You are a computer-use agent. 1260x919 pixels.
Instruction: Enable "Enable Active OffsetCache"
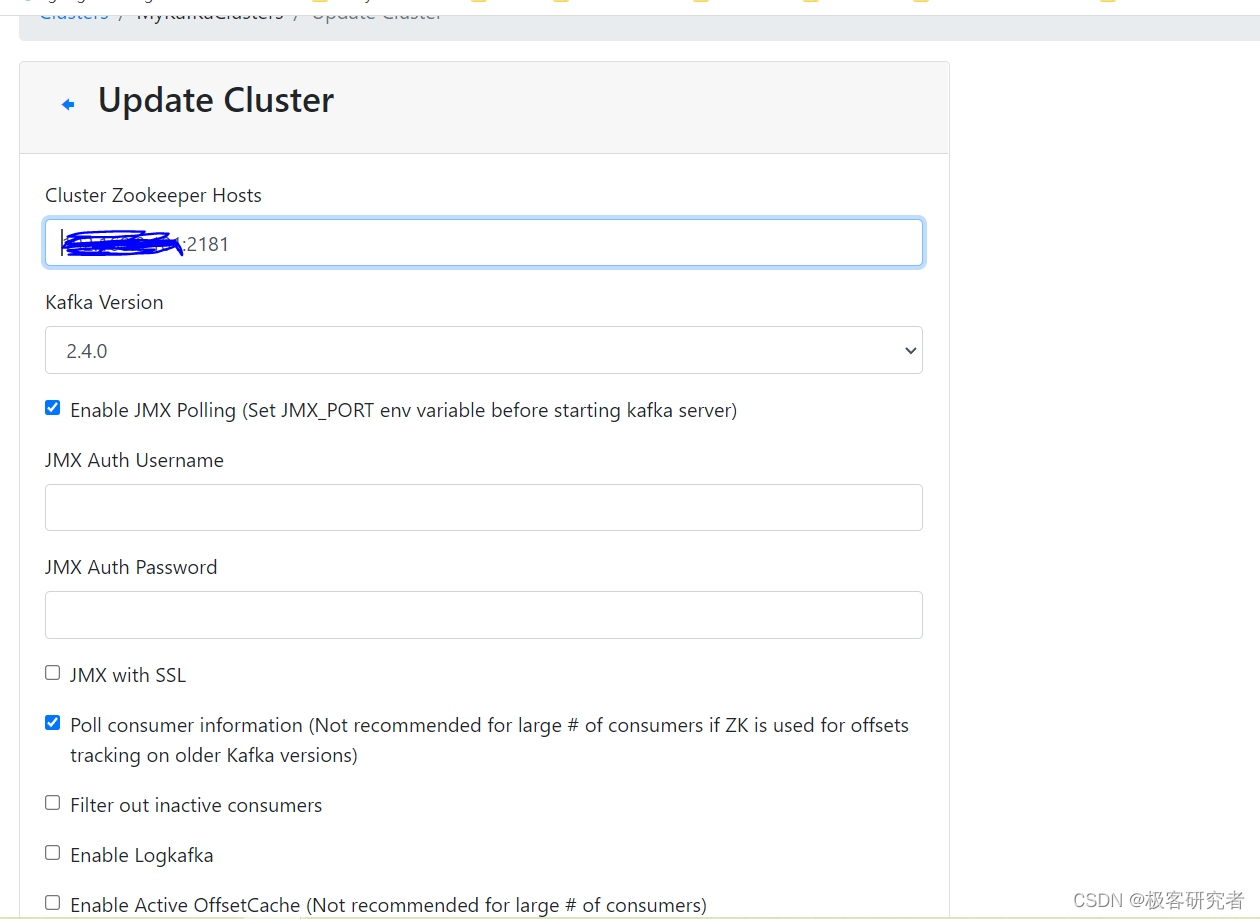pyautogui.click(x=52, y=902)
